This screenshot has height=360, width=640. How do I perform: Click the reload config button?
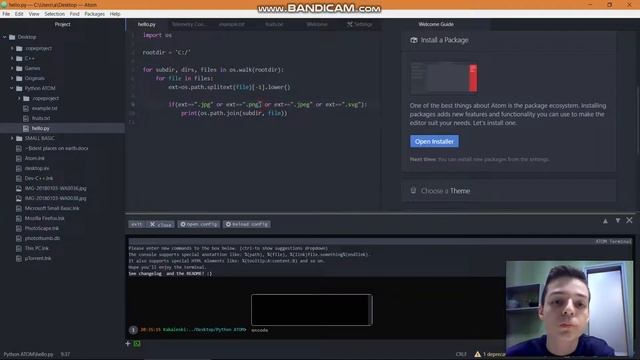(x=247, y=224)
